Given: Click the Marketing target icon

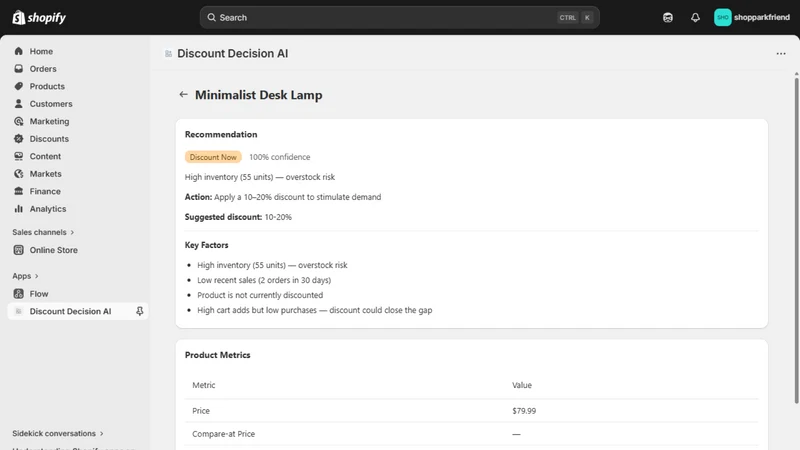Looking at the screenshot, I should tap(19, 121).
